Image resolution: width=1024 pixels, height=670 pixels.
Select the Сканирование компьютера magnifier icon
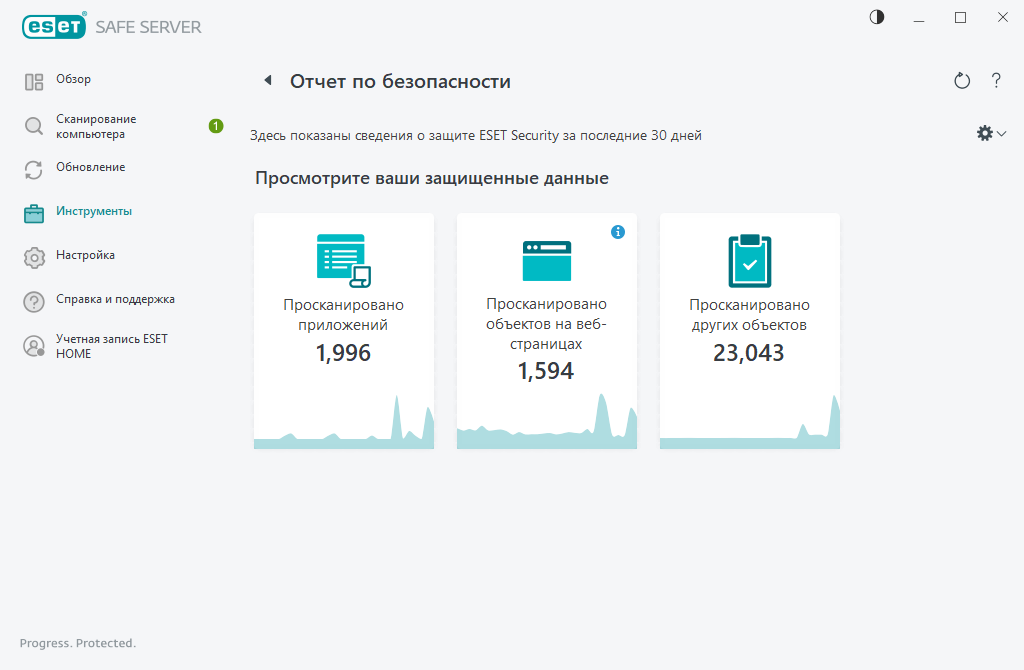pyautogui.click(x=31, y=124)
